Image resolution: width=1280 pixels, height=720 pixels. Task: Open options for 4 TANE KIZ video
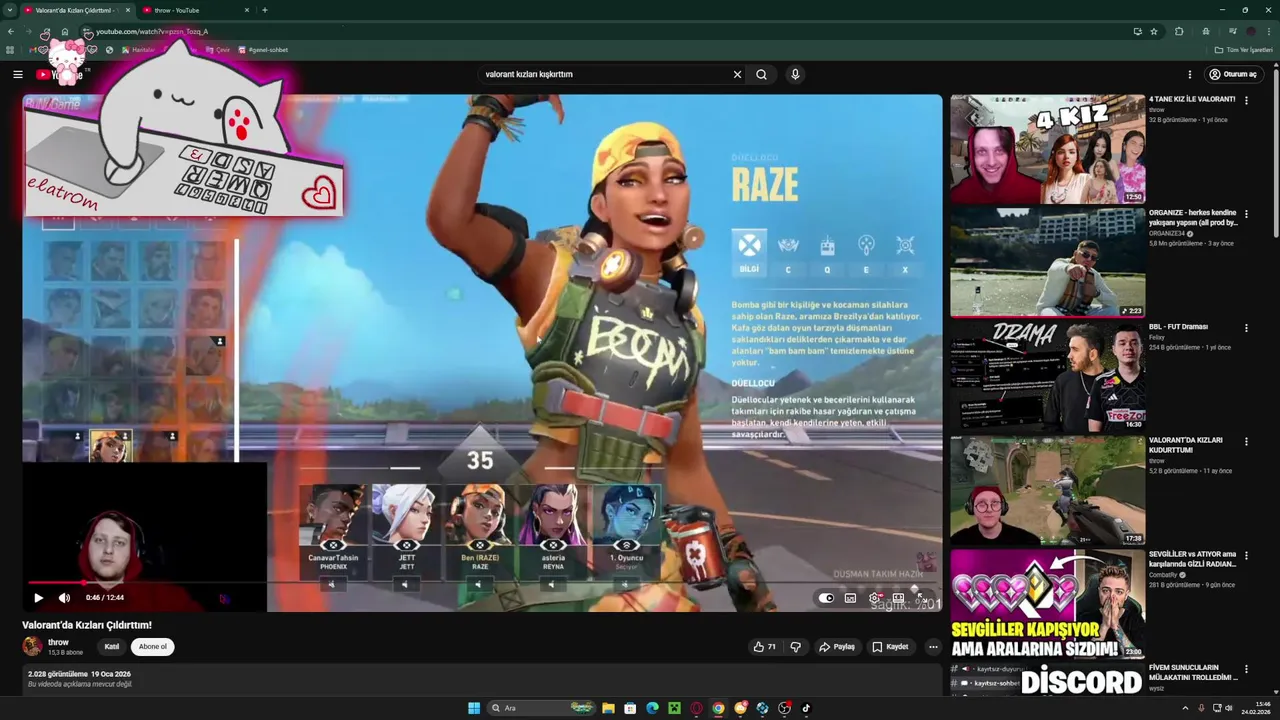1246,100
